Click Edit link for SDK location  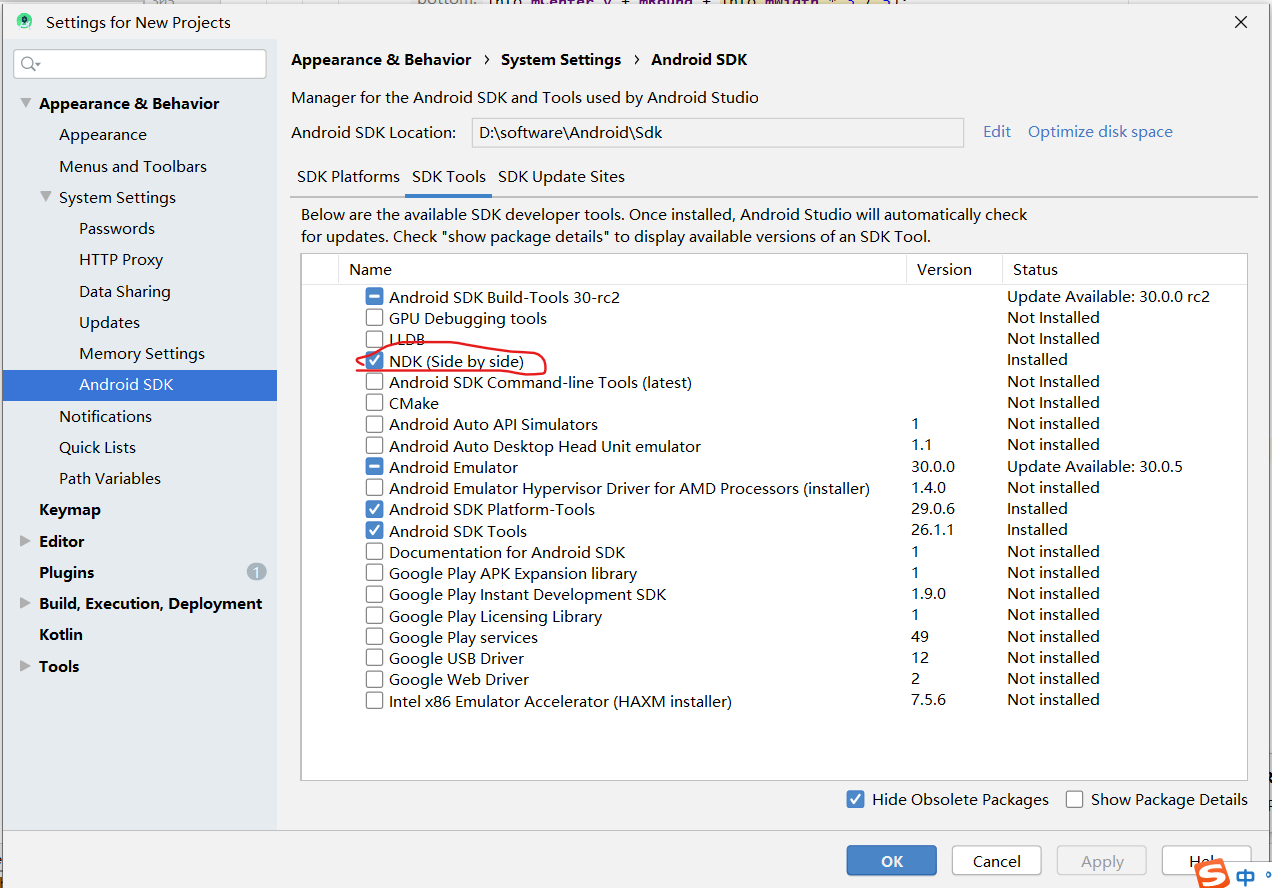tap(997, 131)
